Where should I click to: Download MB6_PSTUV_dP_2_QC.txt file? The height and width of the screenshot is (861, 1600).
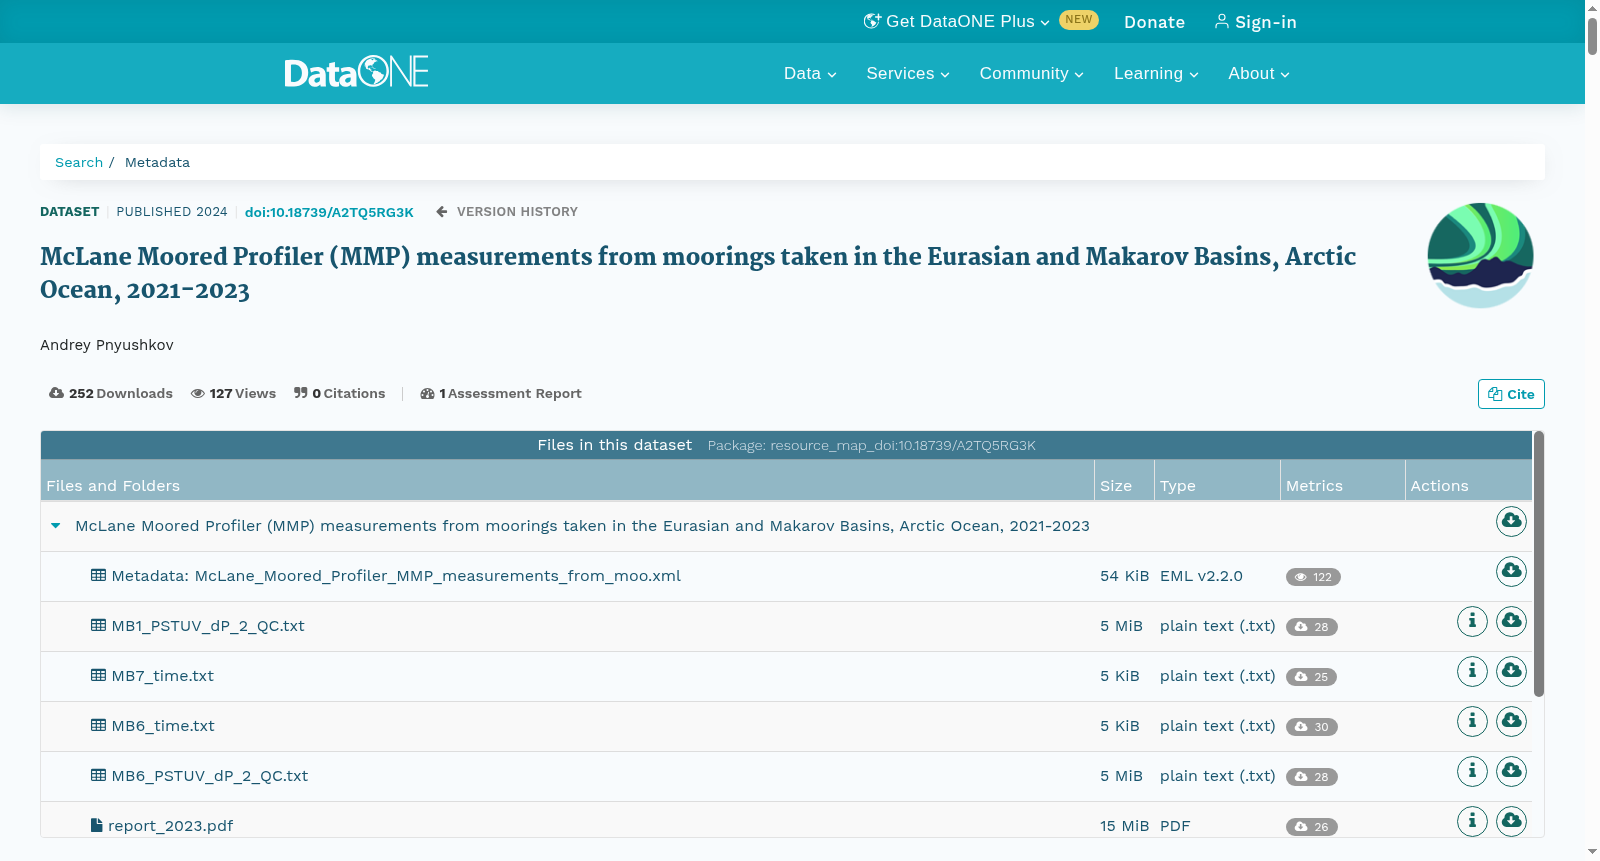pos(1511,771)
